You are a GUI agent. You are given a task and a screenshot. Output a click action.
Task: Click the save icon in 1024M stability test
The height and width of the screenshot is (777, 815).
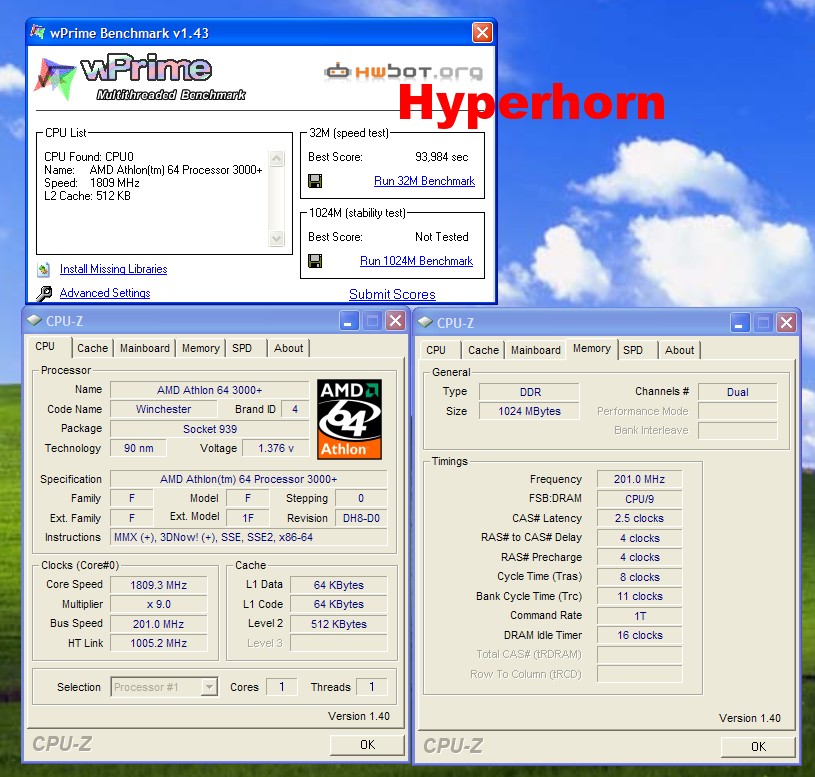pos(315,260)
